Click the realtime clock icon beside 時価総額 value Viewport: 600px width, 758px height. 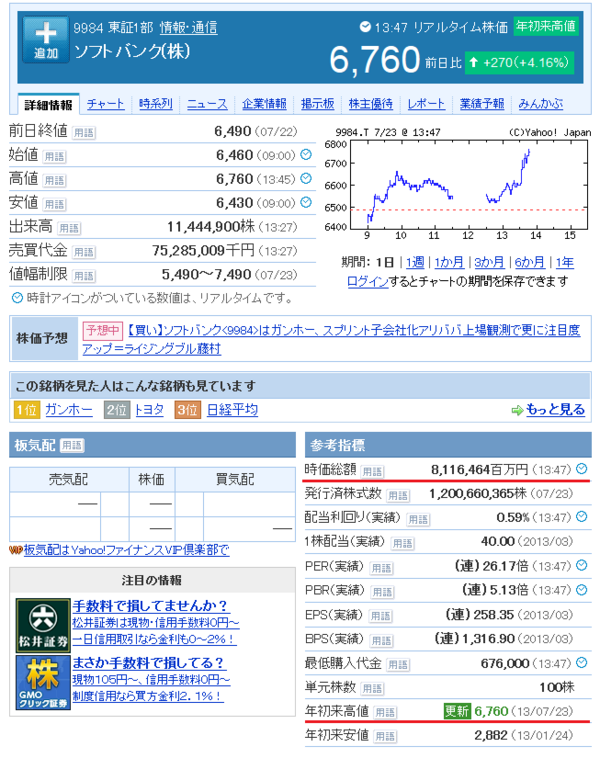point(582,468)
